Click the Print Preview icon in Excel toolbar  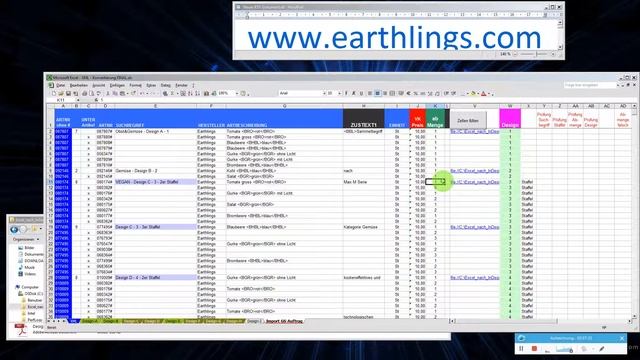click(x=91, y=93)
